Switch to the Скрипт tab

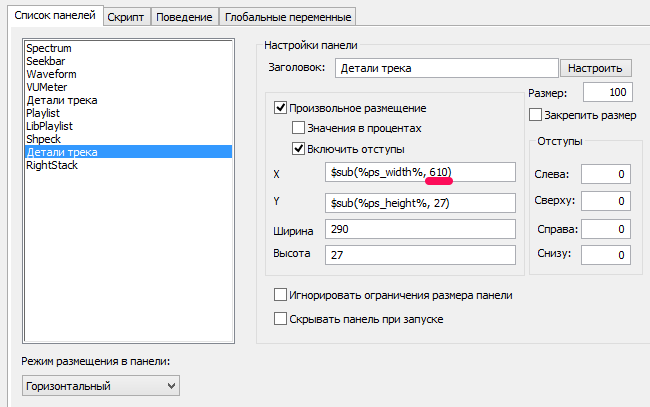(127, 17)
